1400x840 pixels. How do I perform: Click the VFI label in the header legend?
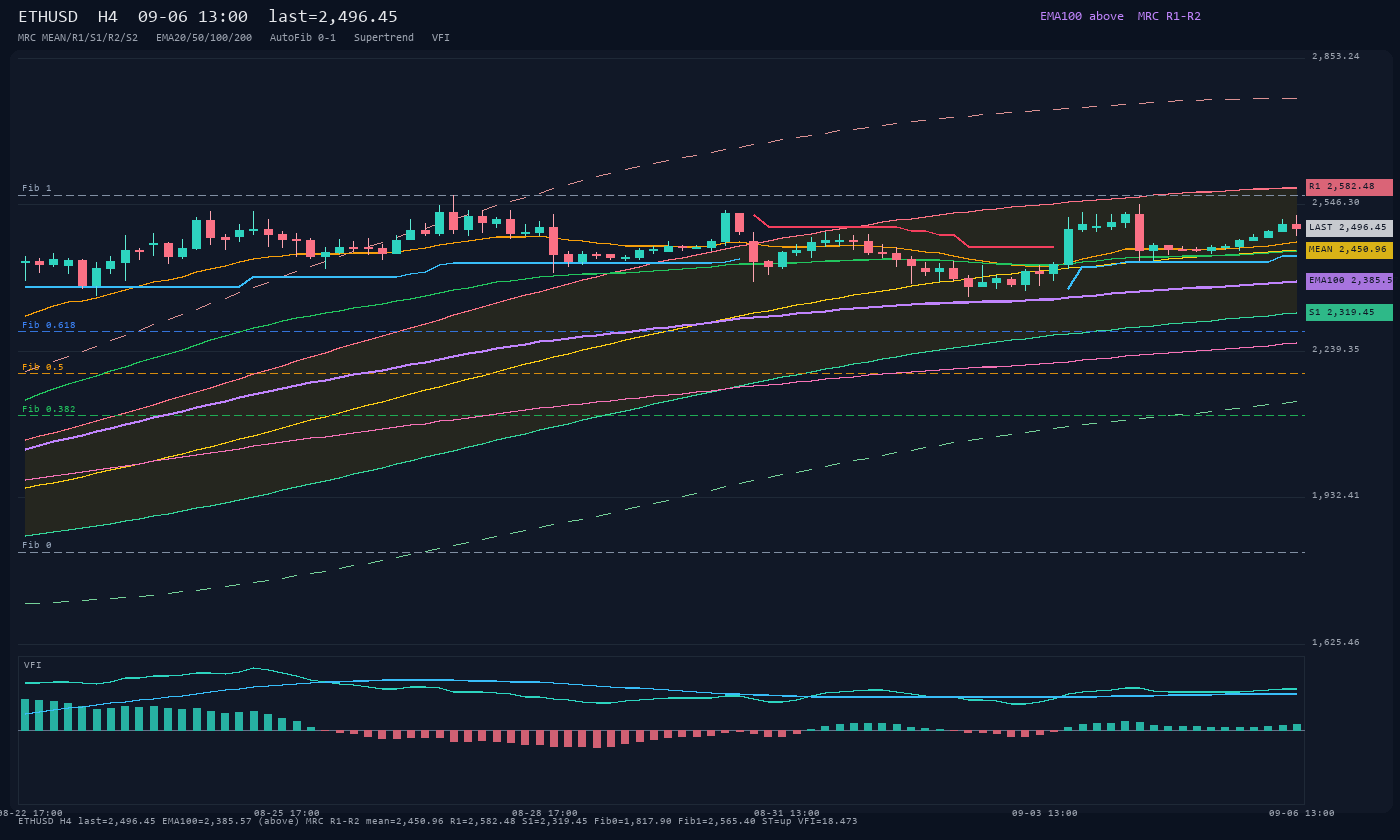(441, 38)
